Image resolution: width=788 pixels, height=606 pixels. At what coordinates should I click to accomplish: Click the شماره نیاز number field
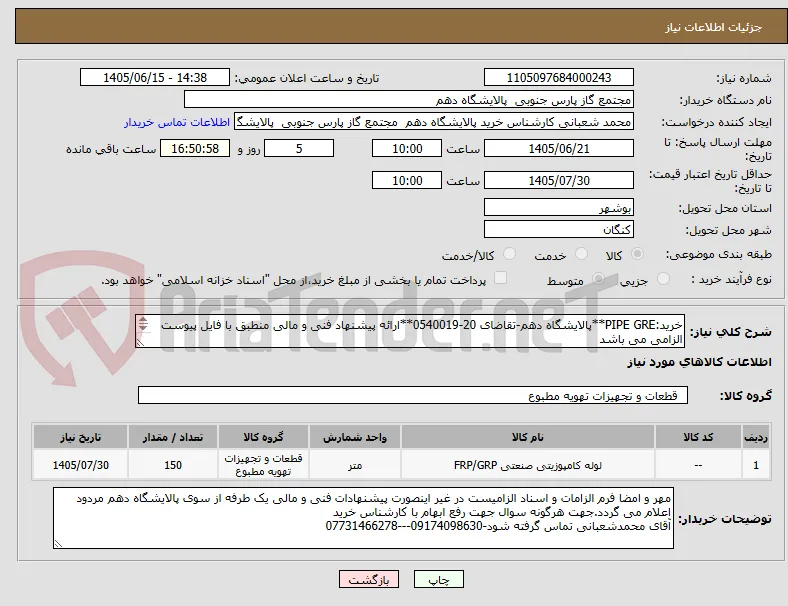[x=558, y=77]
